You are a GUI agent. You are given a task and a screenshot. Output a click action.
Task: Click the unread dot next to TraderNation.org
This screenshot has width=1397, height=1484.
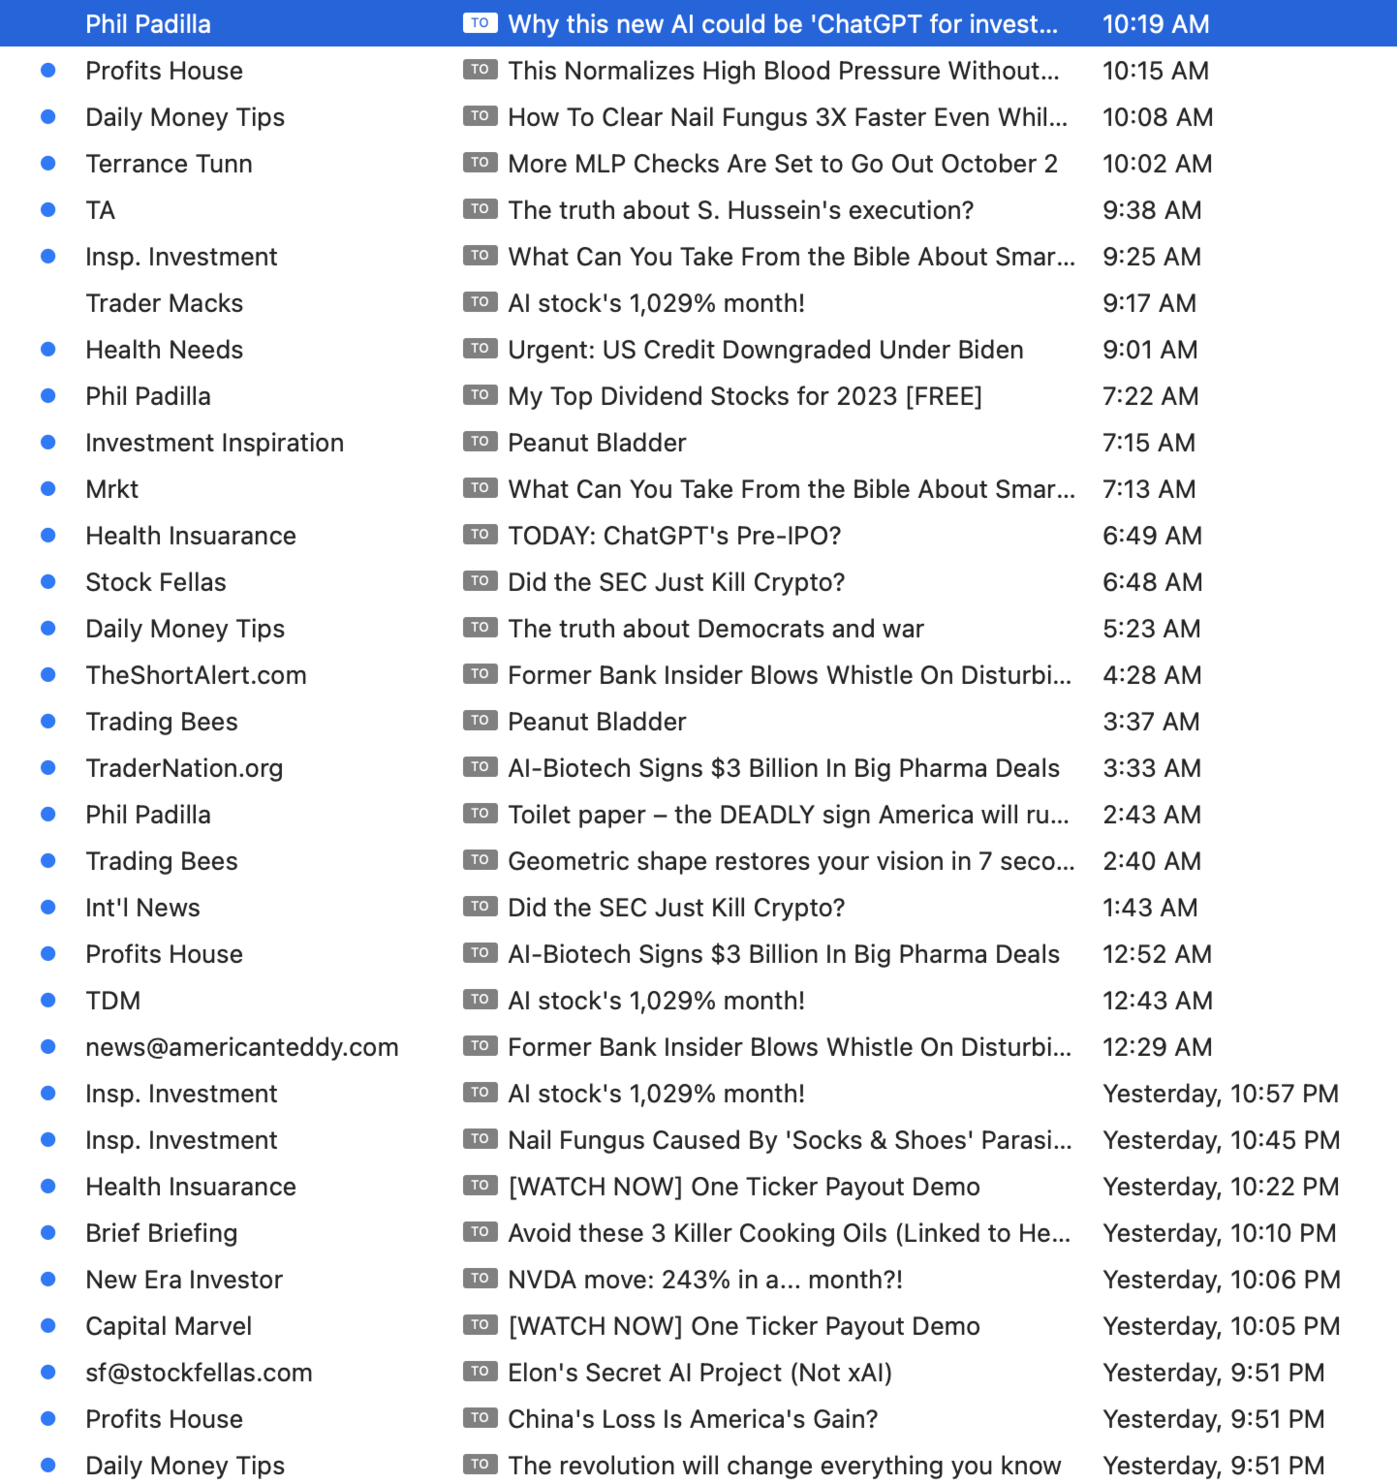pos(48,768)
